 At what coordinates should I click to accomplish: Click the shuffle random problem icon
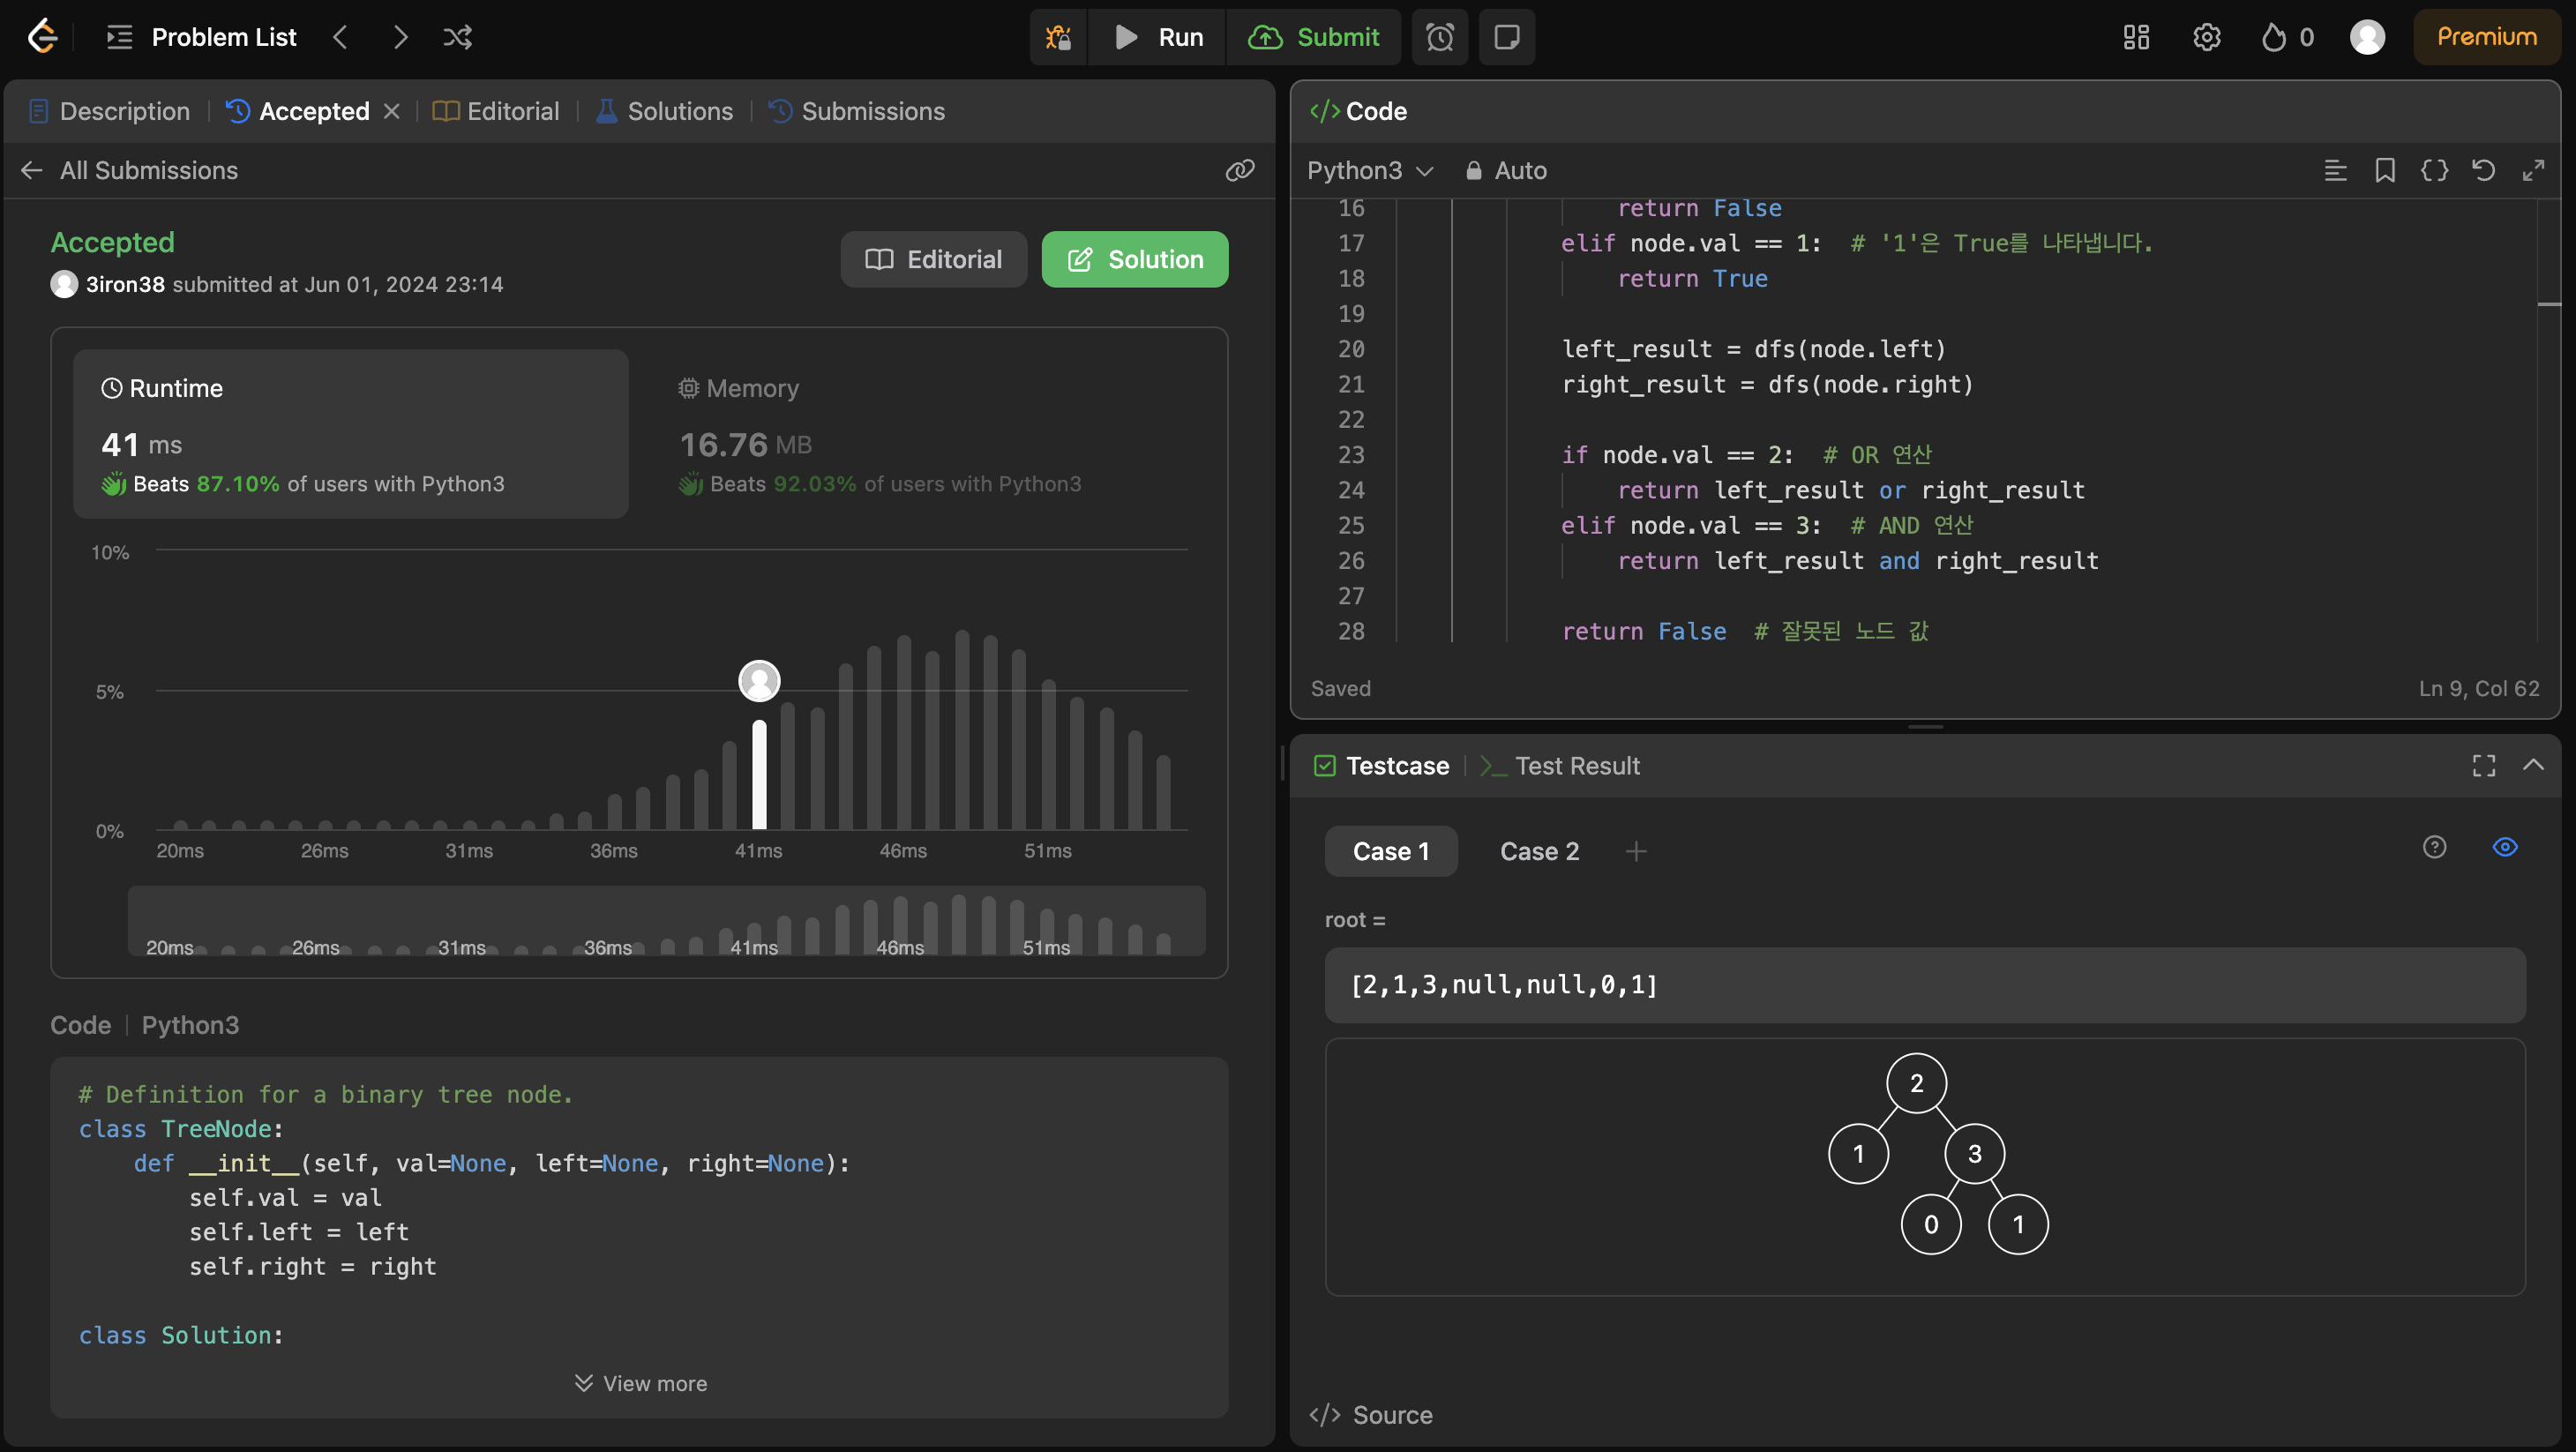(x=457, y=37)
